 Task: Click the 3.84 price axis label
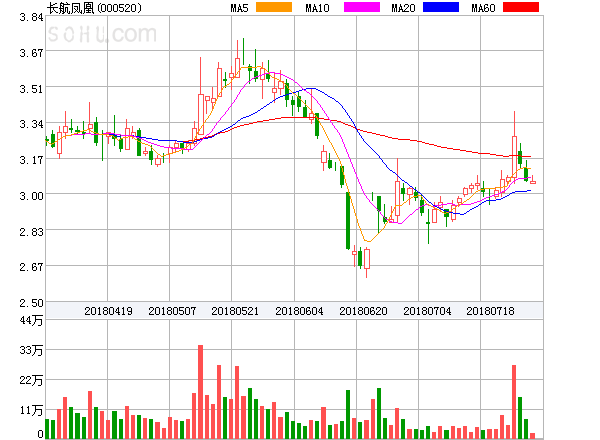click(x=31, y=18)
